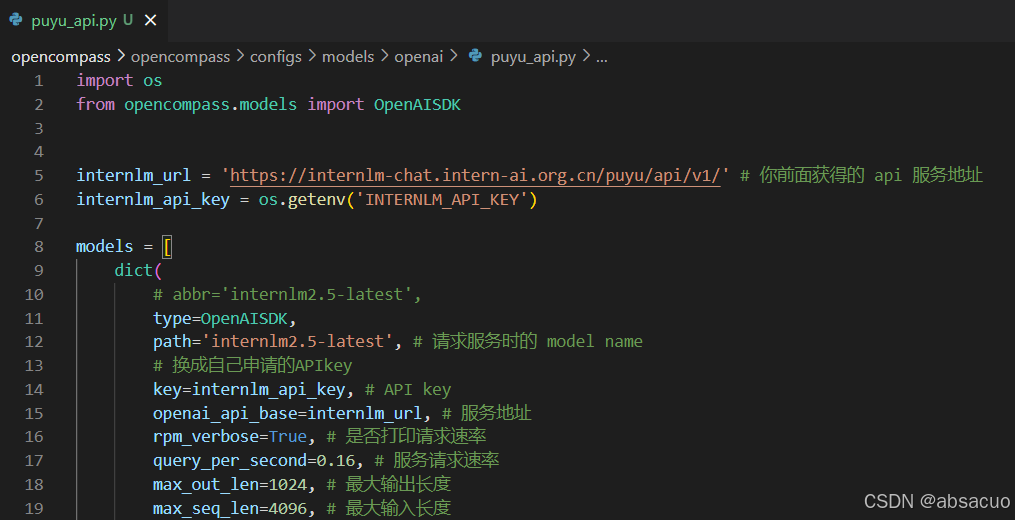Click the commented abbr line
This screenshot has height=520, width=1015.
point(287,294)
